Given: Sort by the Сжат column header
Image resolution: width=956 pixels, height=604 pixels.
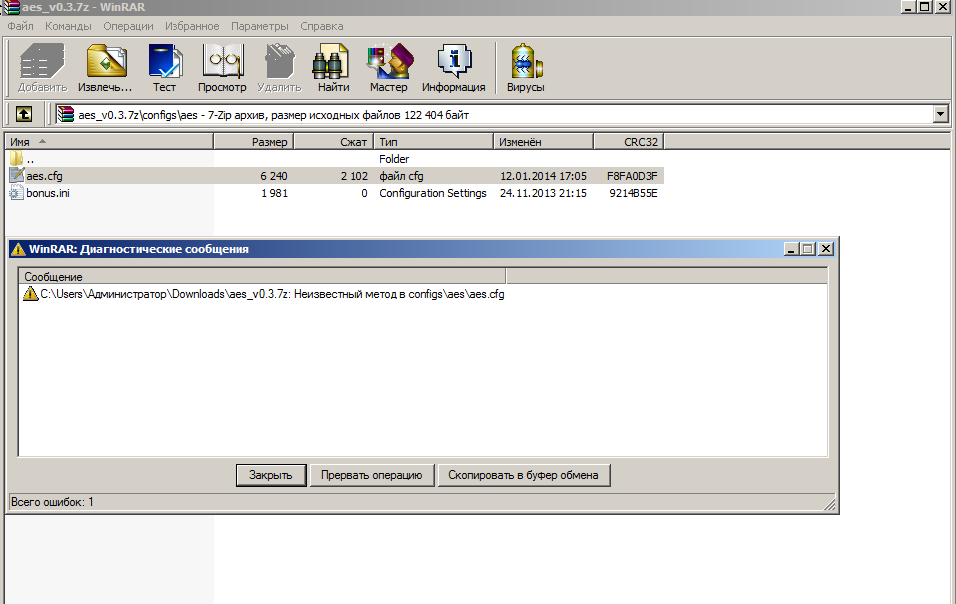Looking at the screenshot, I should (334, 141).
